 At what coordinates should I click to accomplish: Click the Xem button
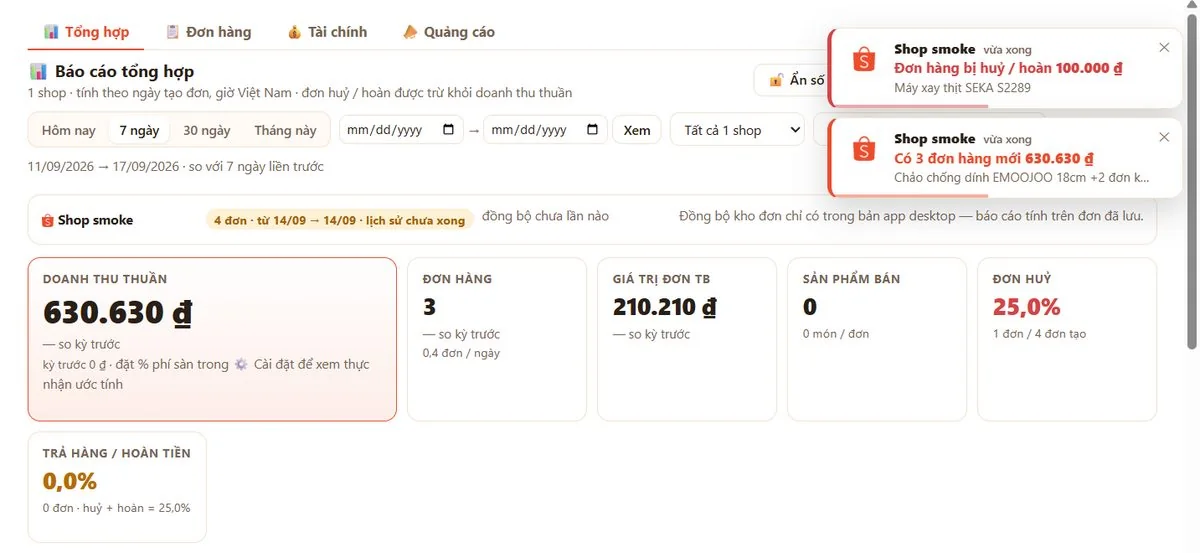[x=637, y=130]
